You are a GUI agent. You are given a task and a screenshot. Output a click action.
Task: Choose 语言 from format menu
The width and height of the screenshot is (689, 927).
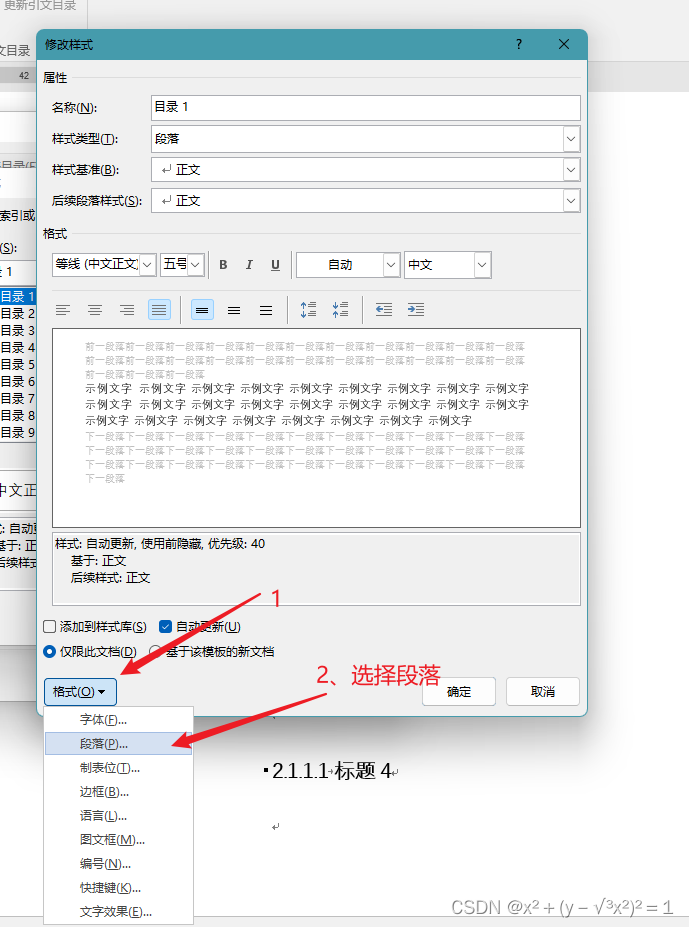[119, 816]
